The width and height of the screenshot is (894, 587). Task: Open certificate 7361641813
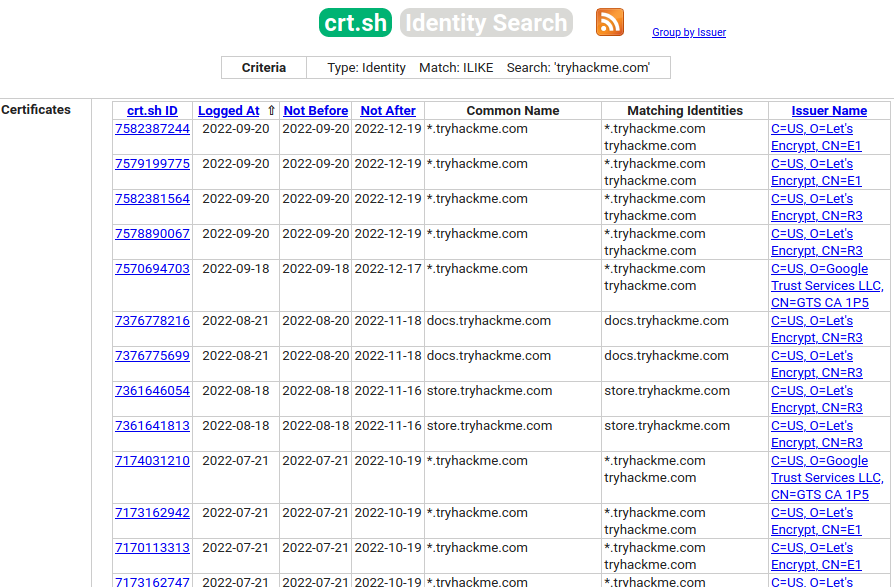(152, 426)
